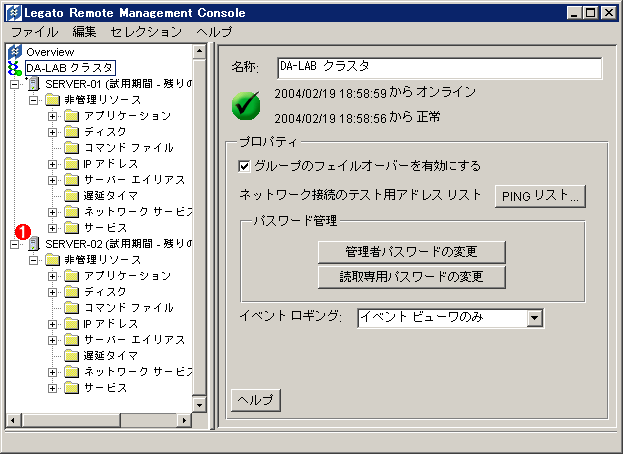Click コマンド ファイル folder icon under SERVER-02
Screen dimensions: 623x454
tap(72, 308)
